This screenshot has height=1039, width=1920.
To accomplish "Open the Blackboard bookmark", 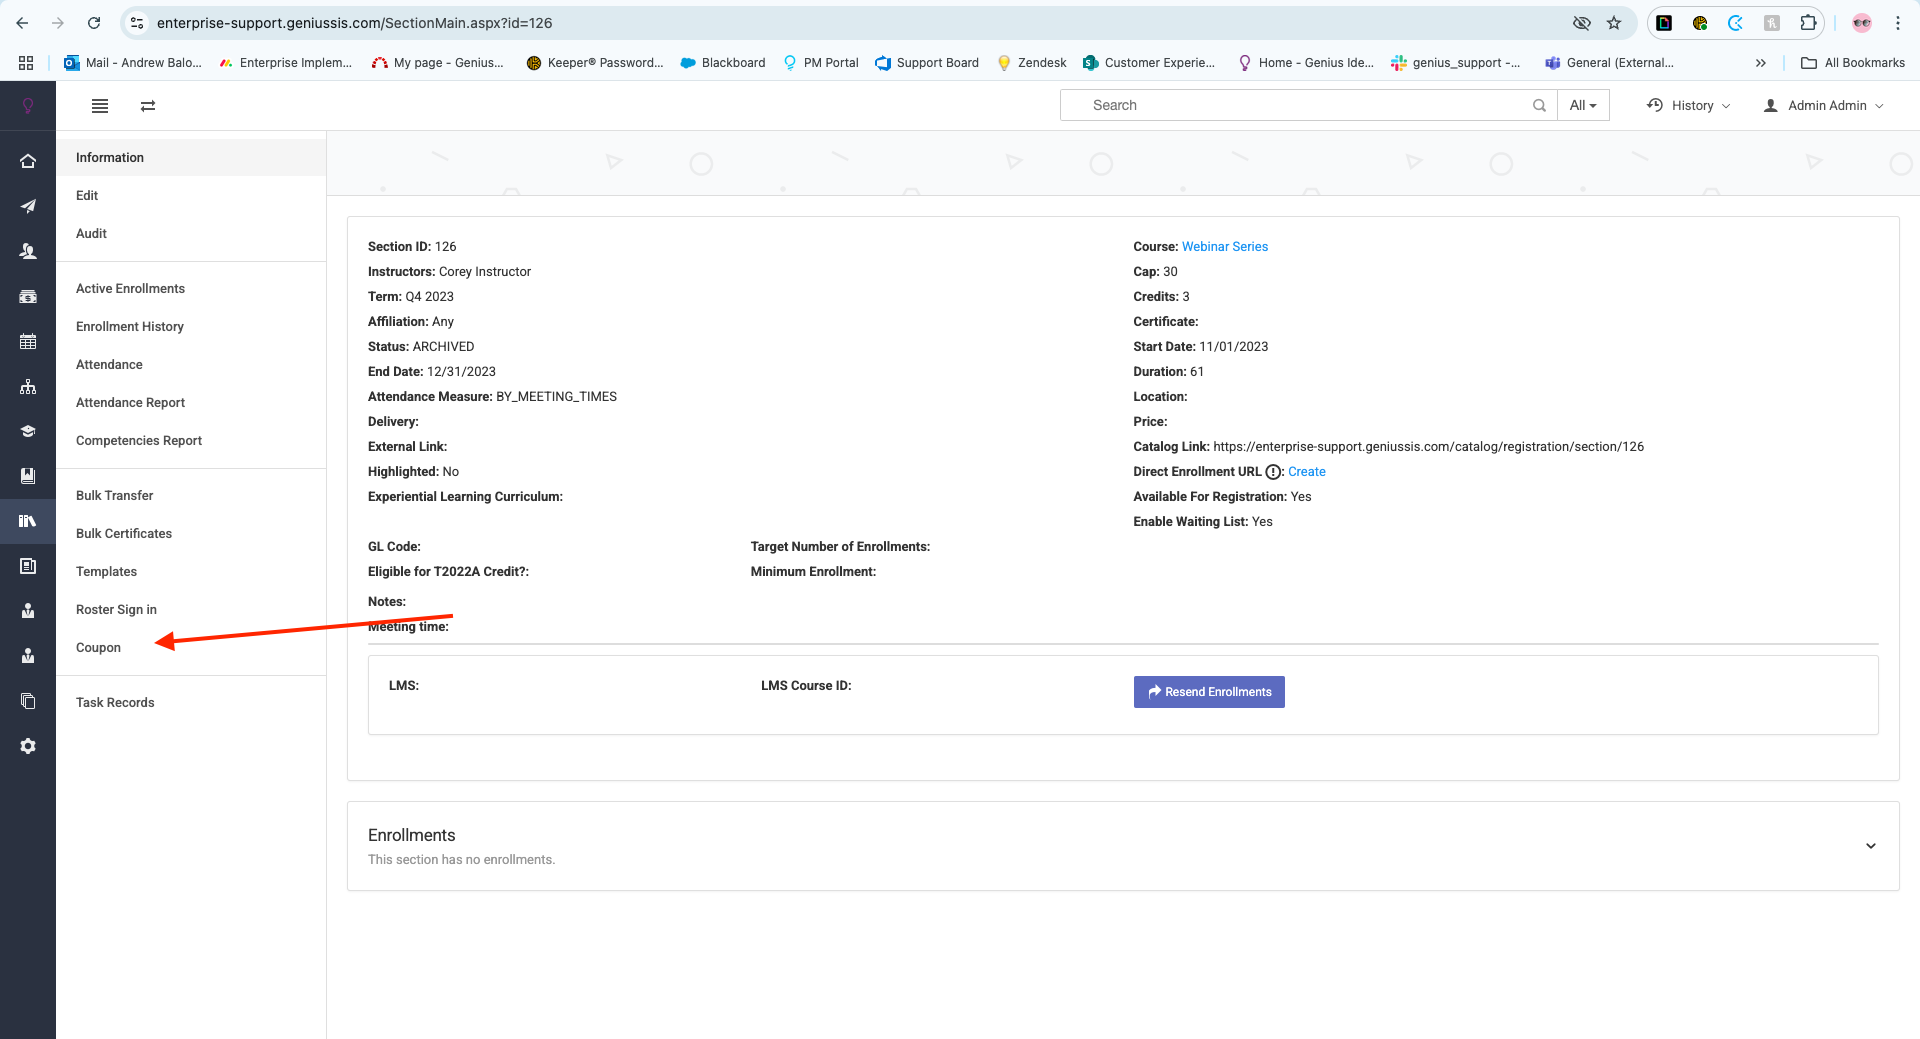I will click(x=723, y=62).
